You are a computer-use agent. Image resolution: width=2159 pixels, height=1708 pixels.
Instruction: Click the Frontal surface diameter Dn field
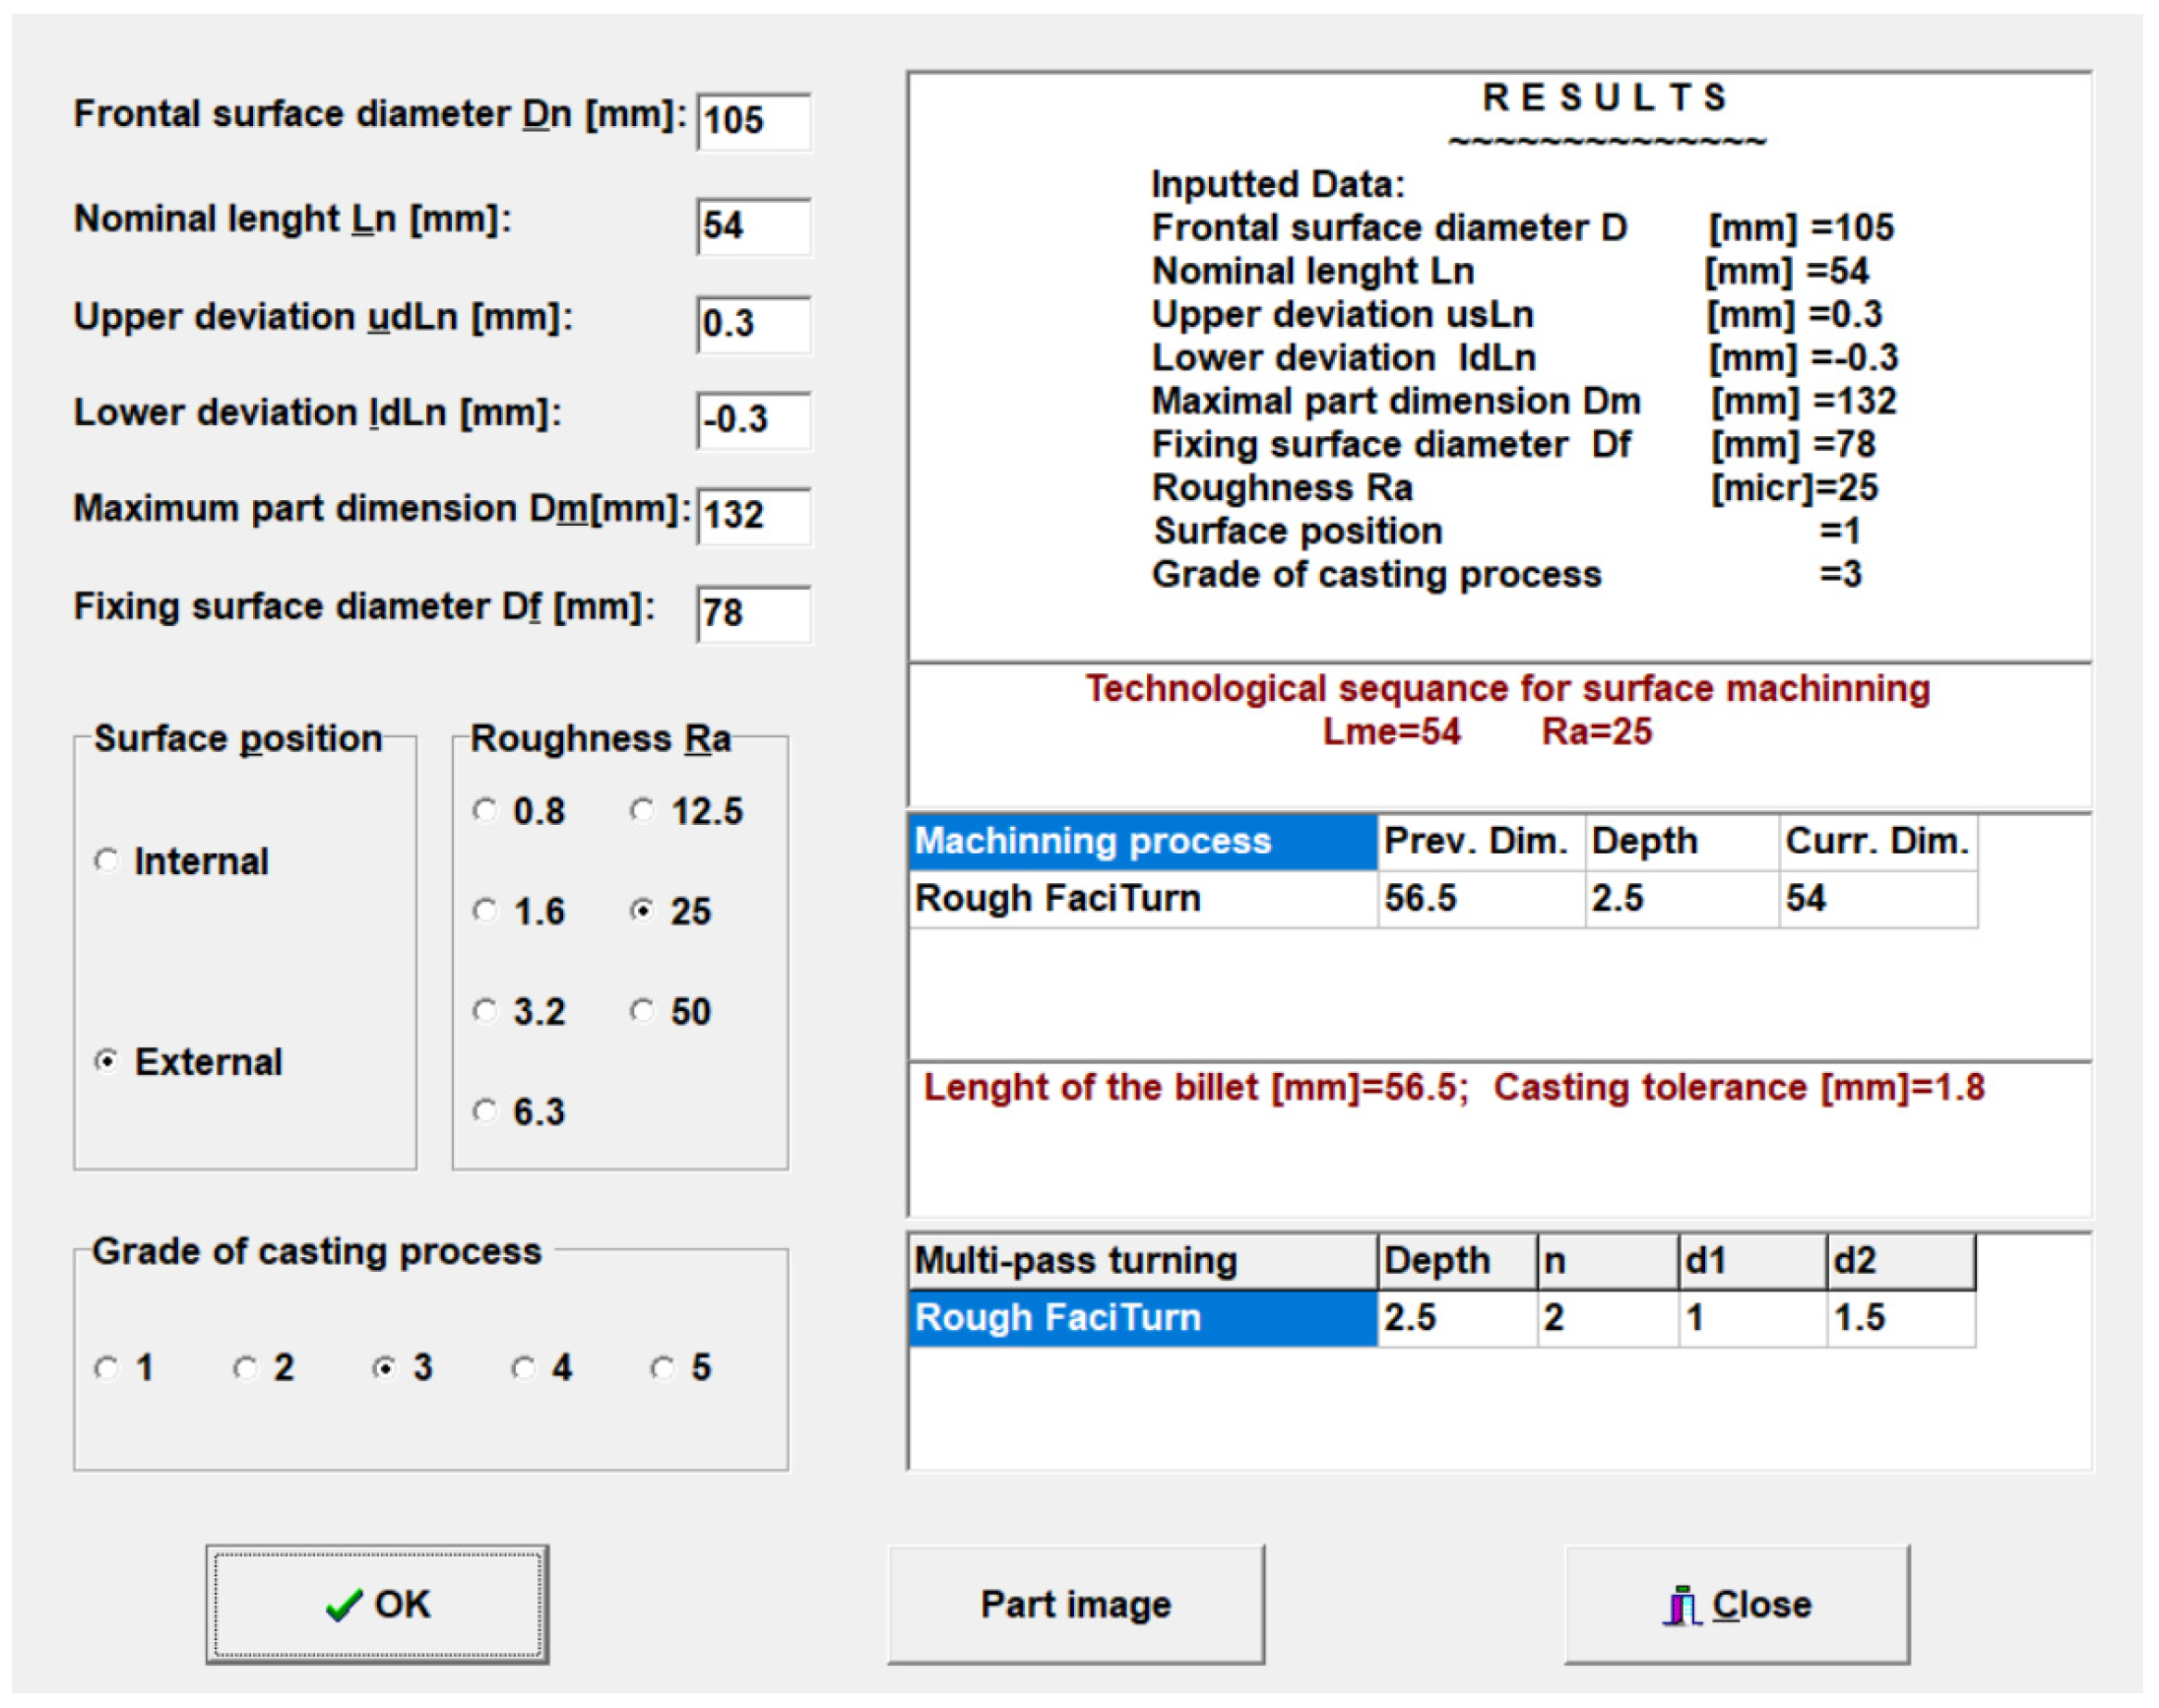click(x=753, y=122)
